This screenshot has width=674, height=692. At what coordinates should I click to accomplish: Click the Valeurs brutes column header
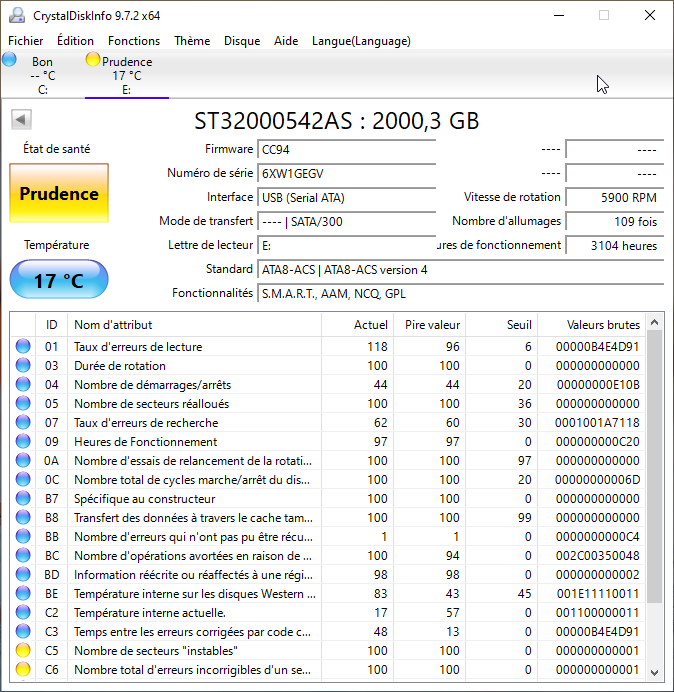pyautogui.click(x=591, y=325)
